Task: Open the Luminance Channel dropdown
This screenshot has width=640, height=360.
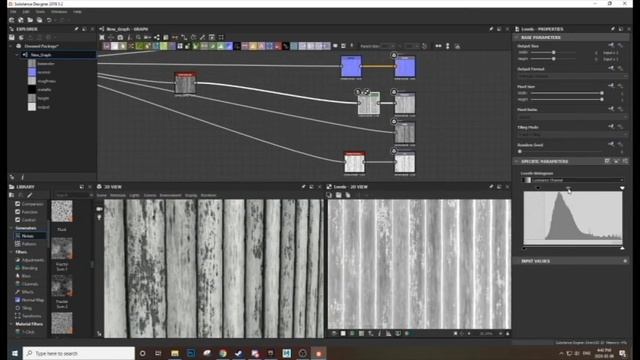Action: [573, 180]
